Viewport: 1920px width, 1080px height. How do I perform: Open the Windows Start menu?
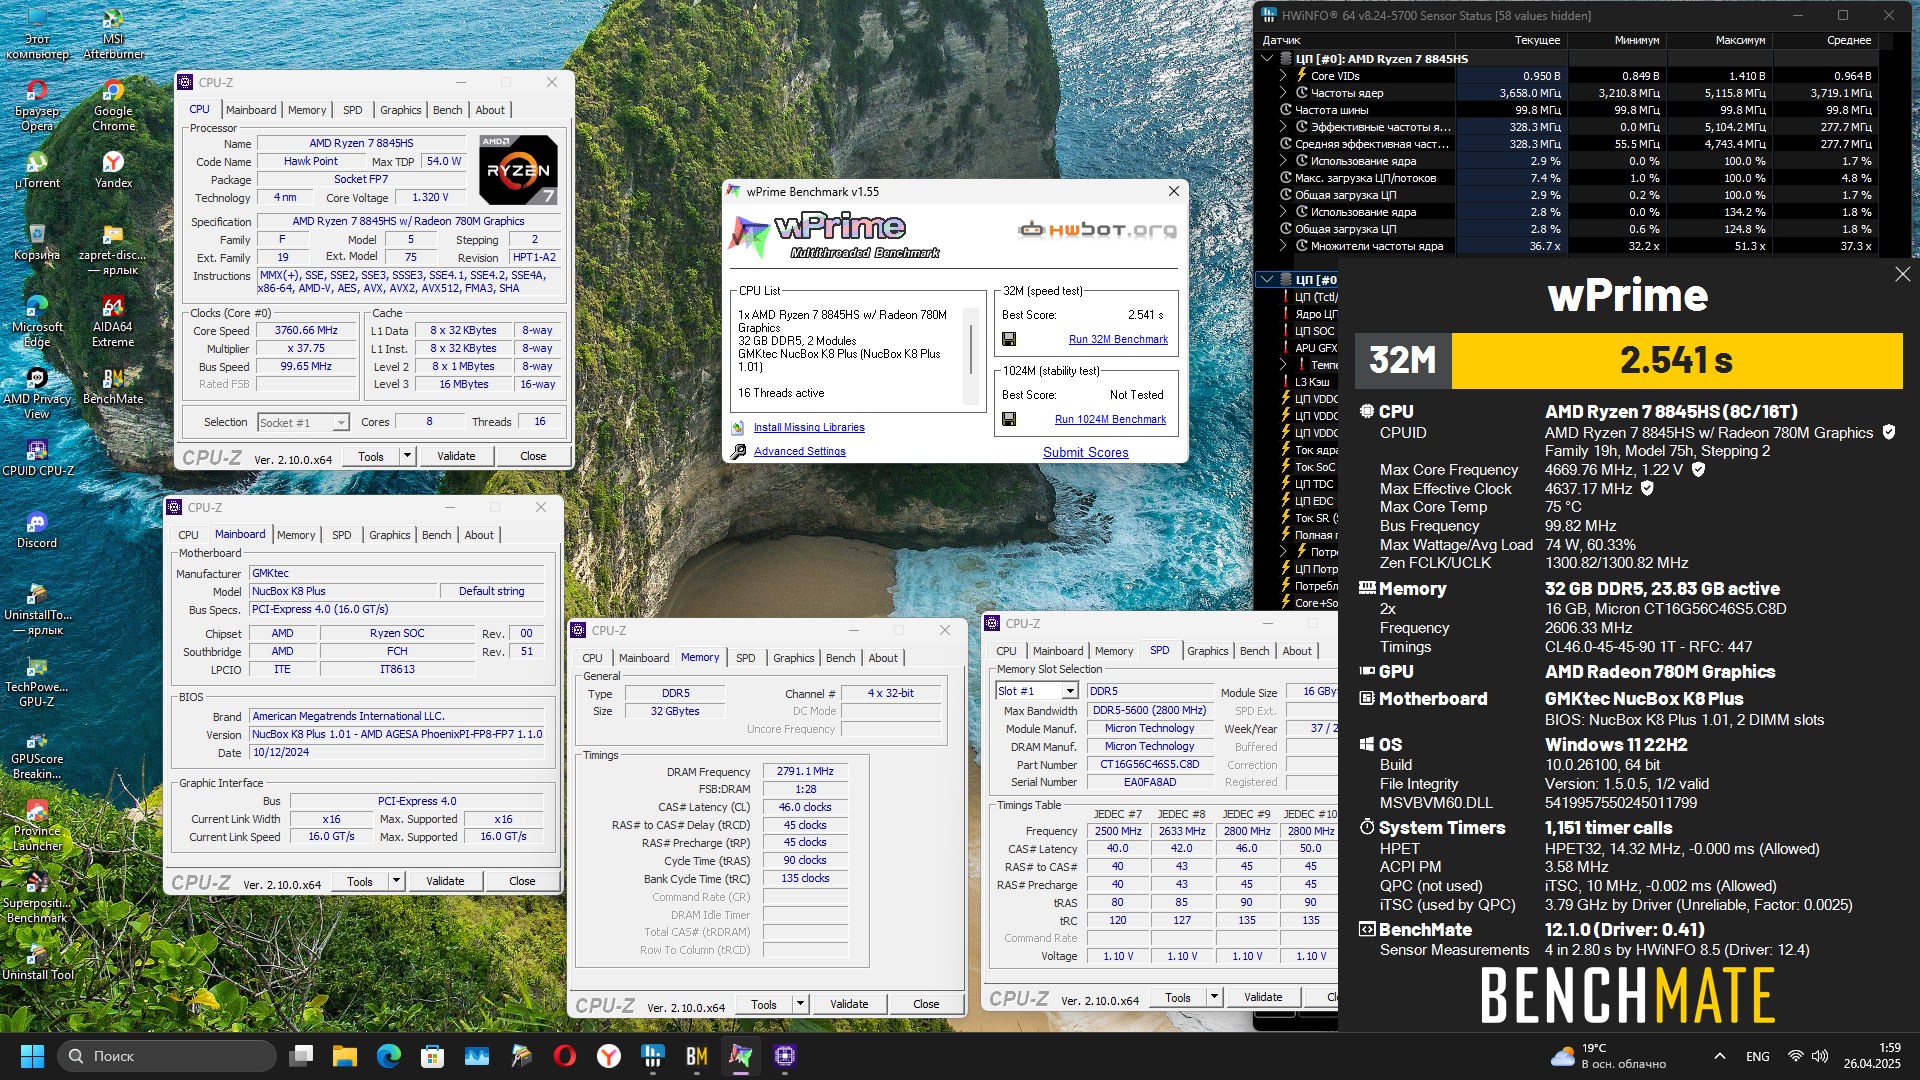point(32,1056)
